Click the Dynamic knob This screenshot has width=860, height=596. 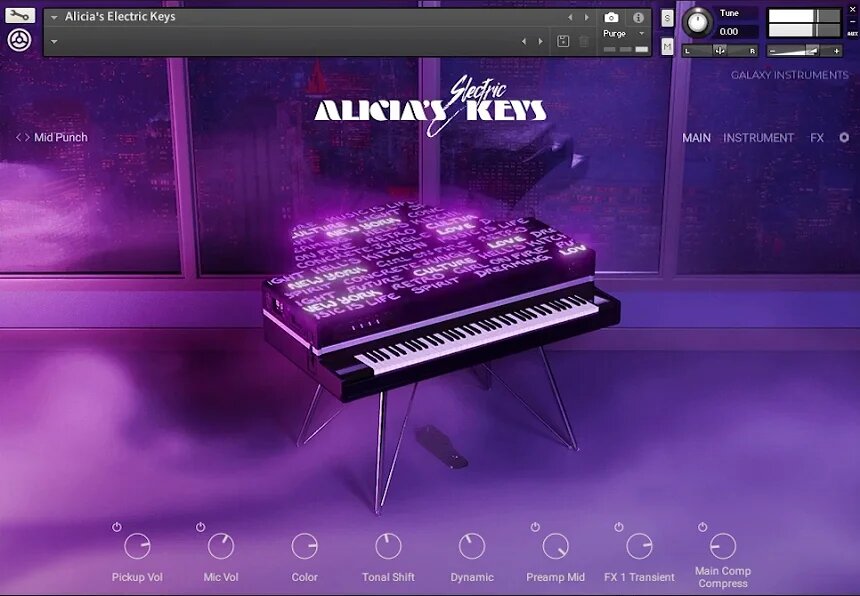[472, 546]
